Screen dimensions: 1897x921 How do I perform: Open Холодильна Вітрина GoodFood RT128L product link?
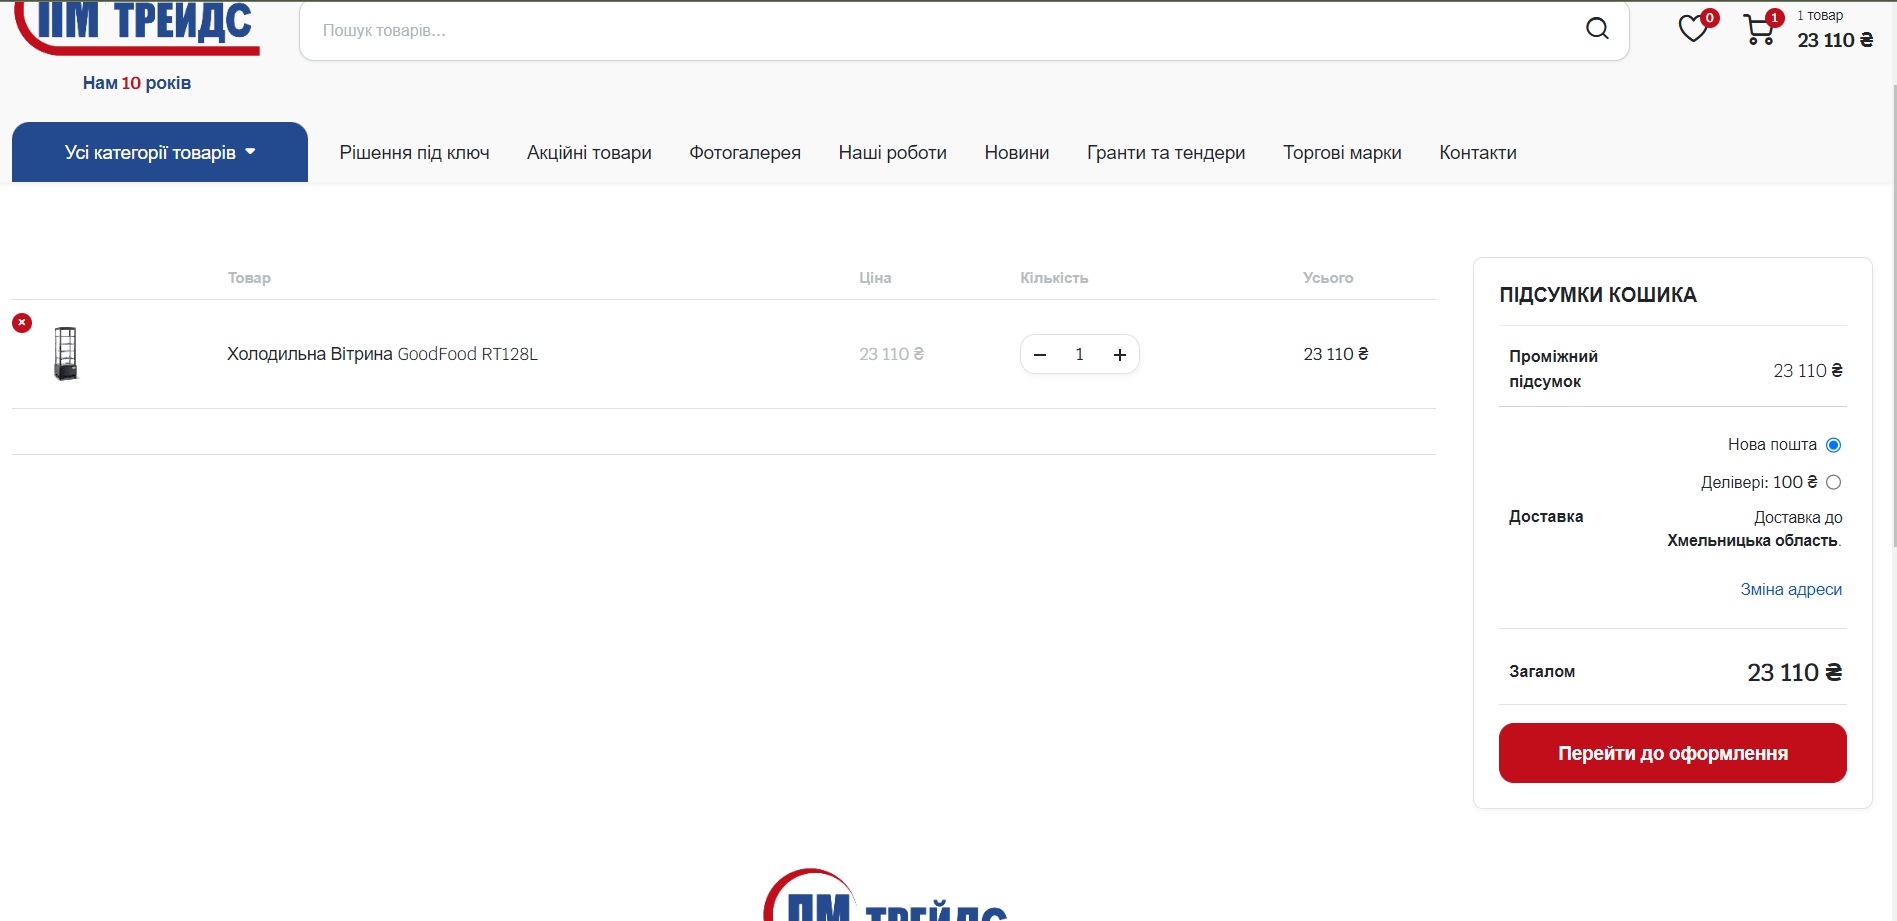(x=382, y=354)
